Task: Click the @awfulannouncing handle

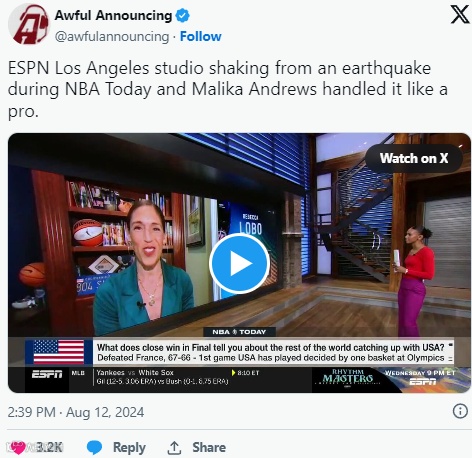Action: click(112, 36)
